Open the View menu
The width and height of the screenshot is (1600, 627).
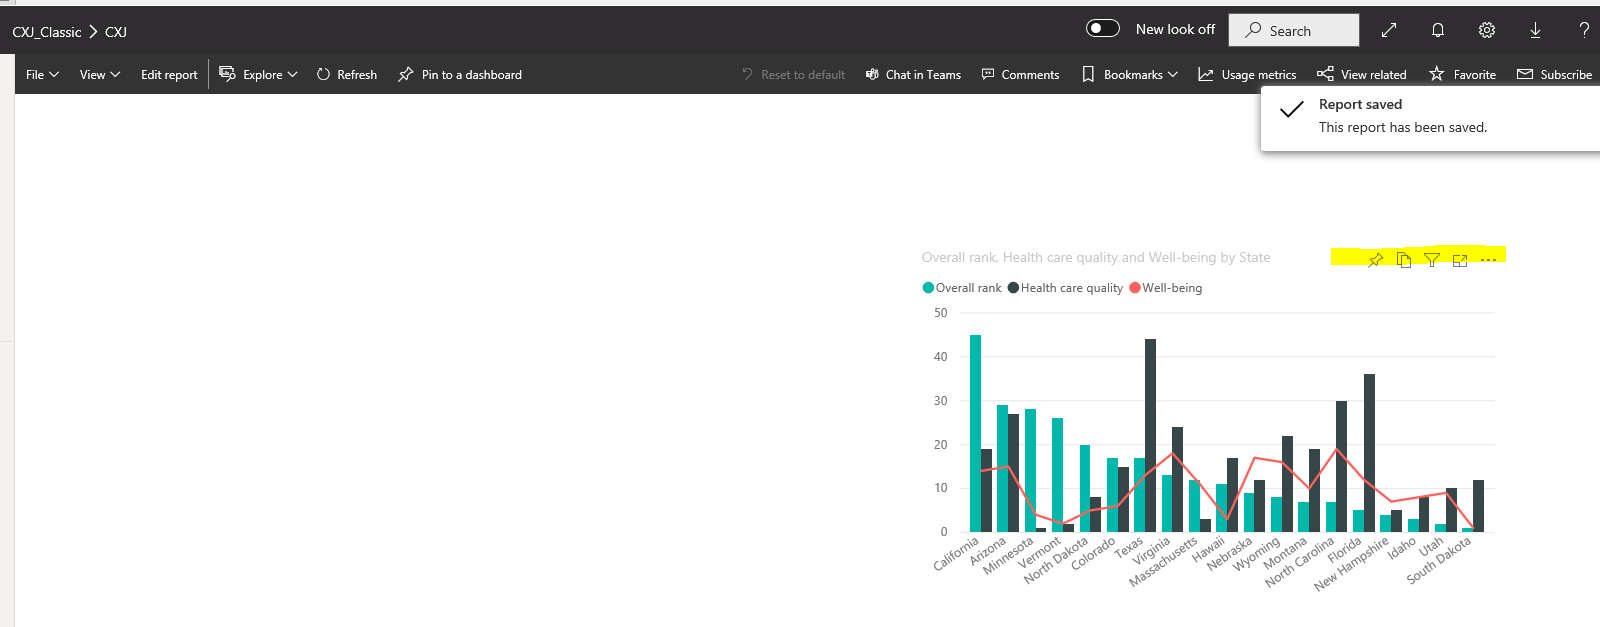pyautogui.click(x=100, y=75)
